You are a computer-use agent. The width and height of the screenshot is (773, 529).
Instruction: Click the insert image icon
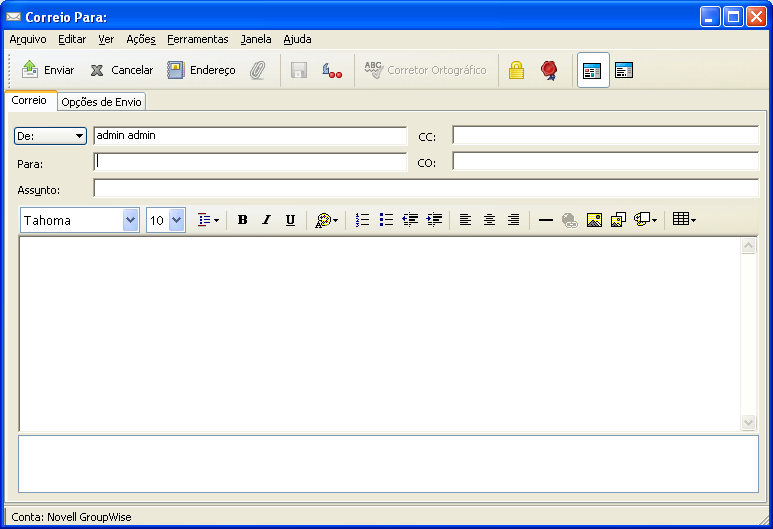594,220
